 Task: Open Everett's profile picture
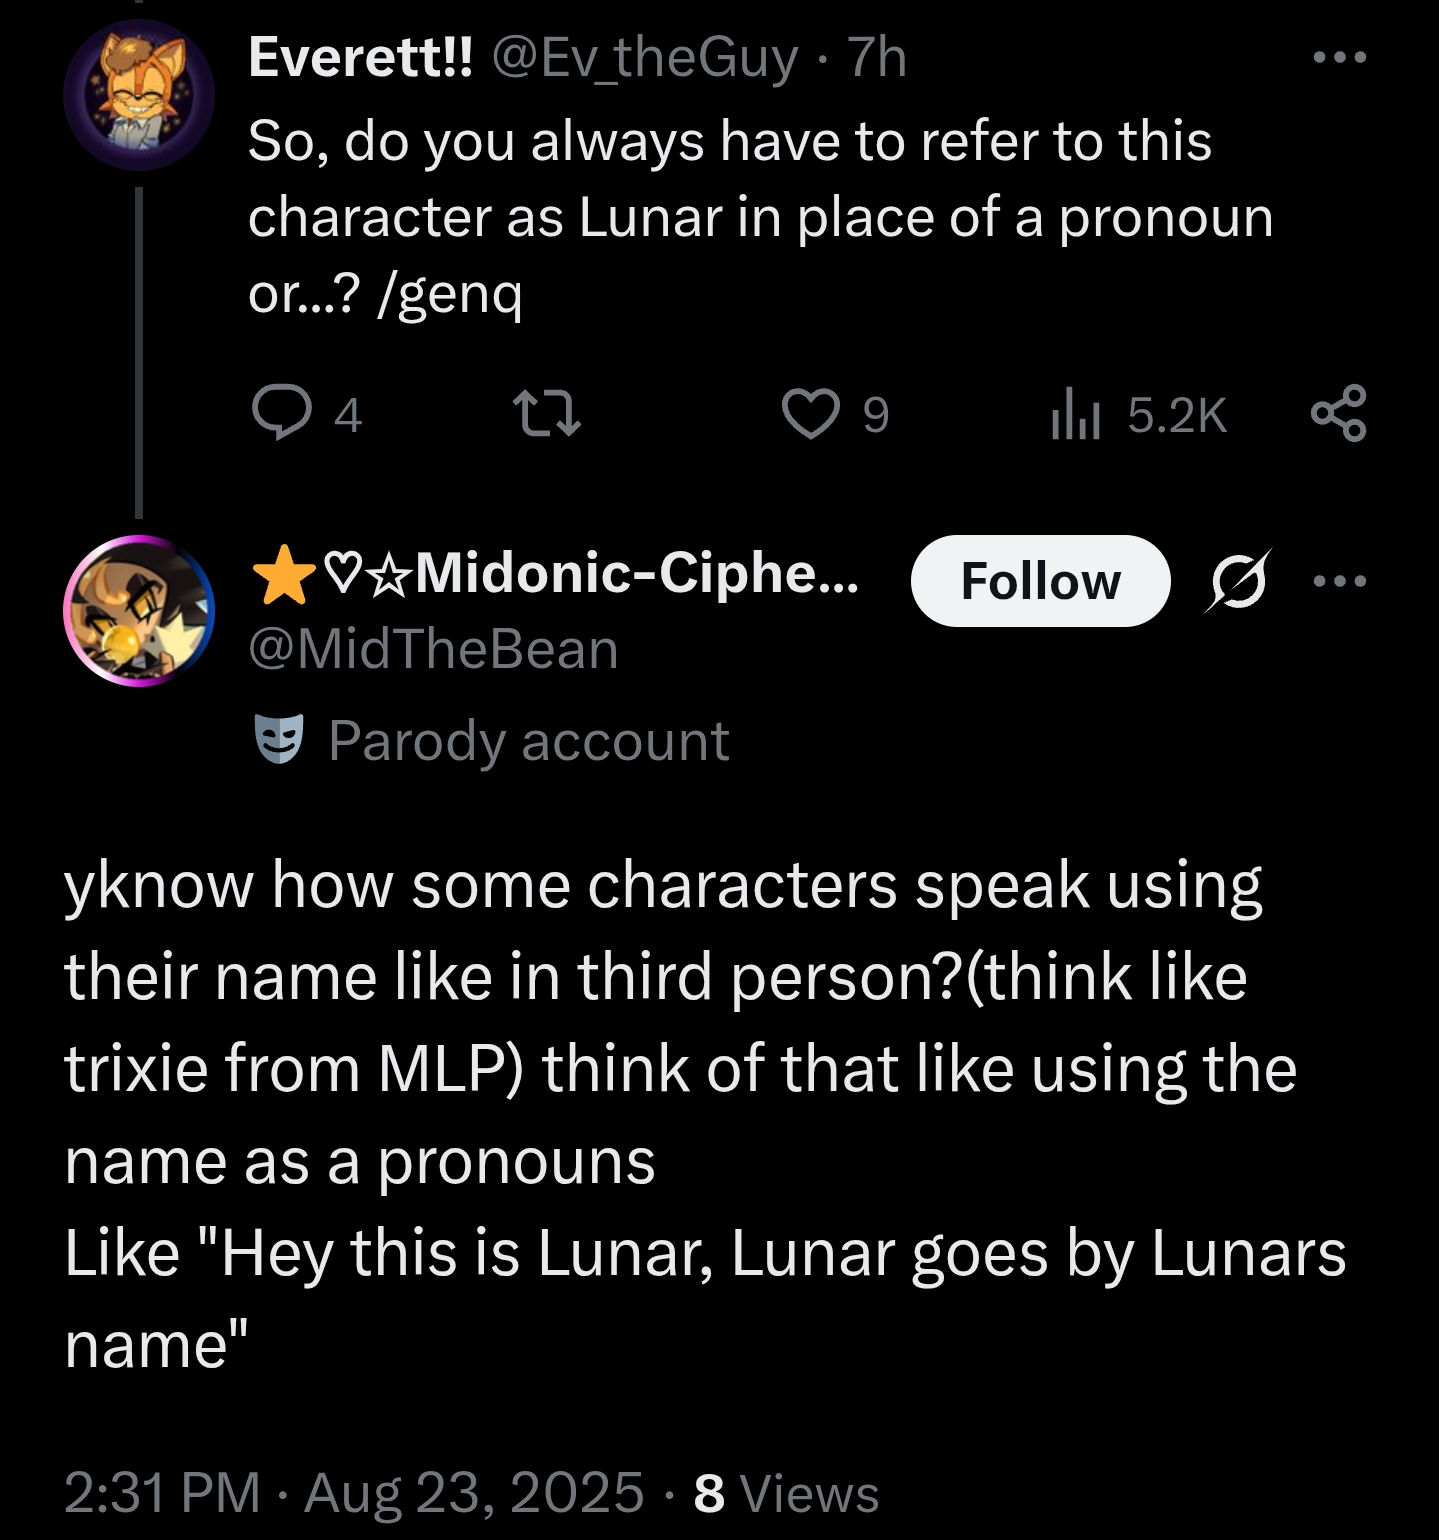click(x=139, y=95)
